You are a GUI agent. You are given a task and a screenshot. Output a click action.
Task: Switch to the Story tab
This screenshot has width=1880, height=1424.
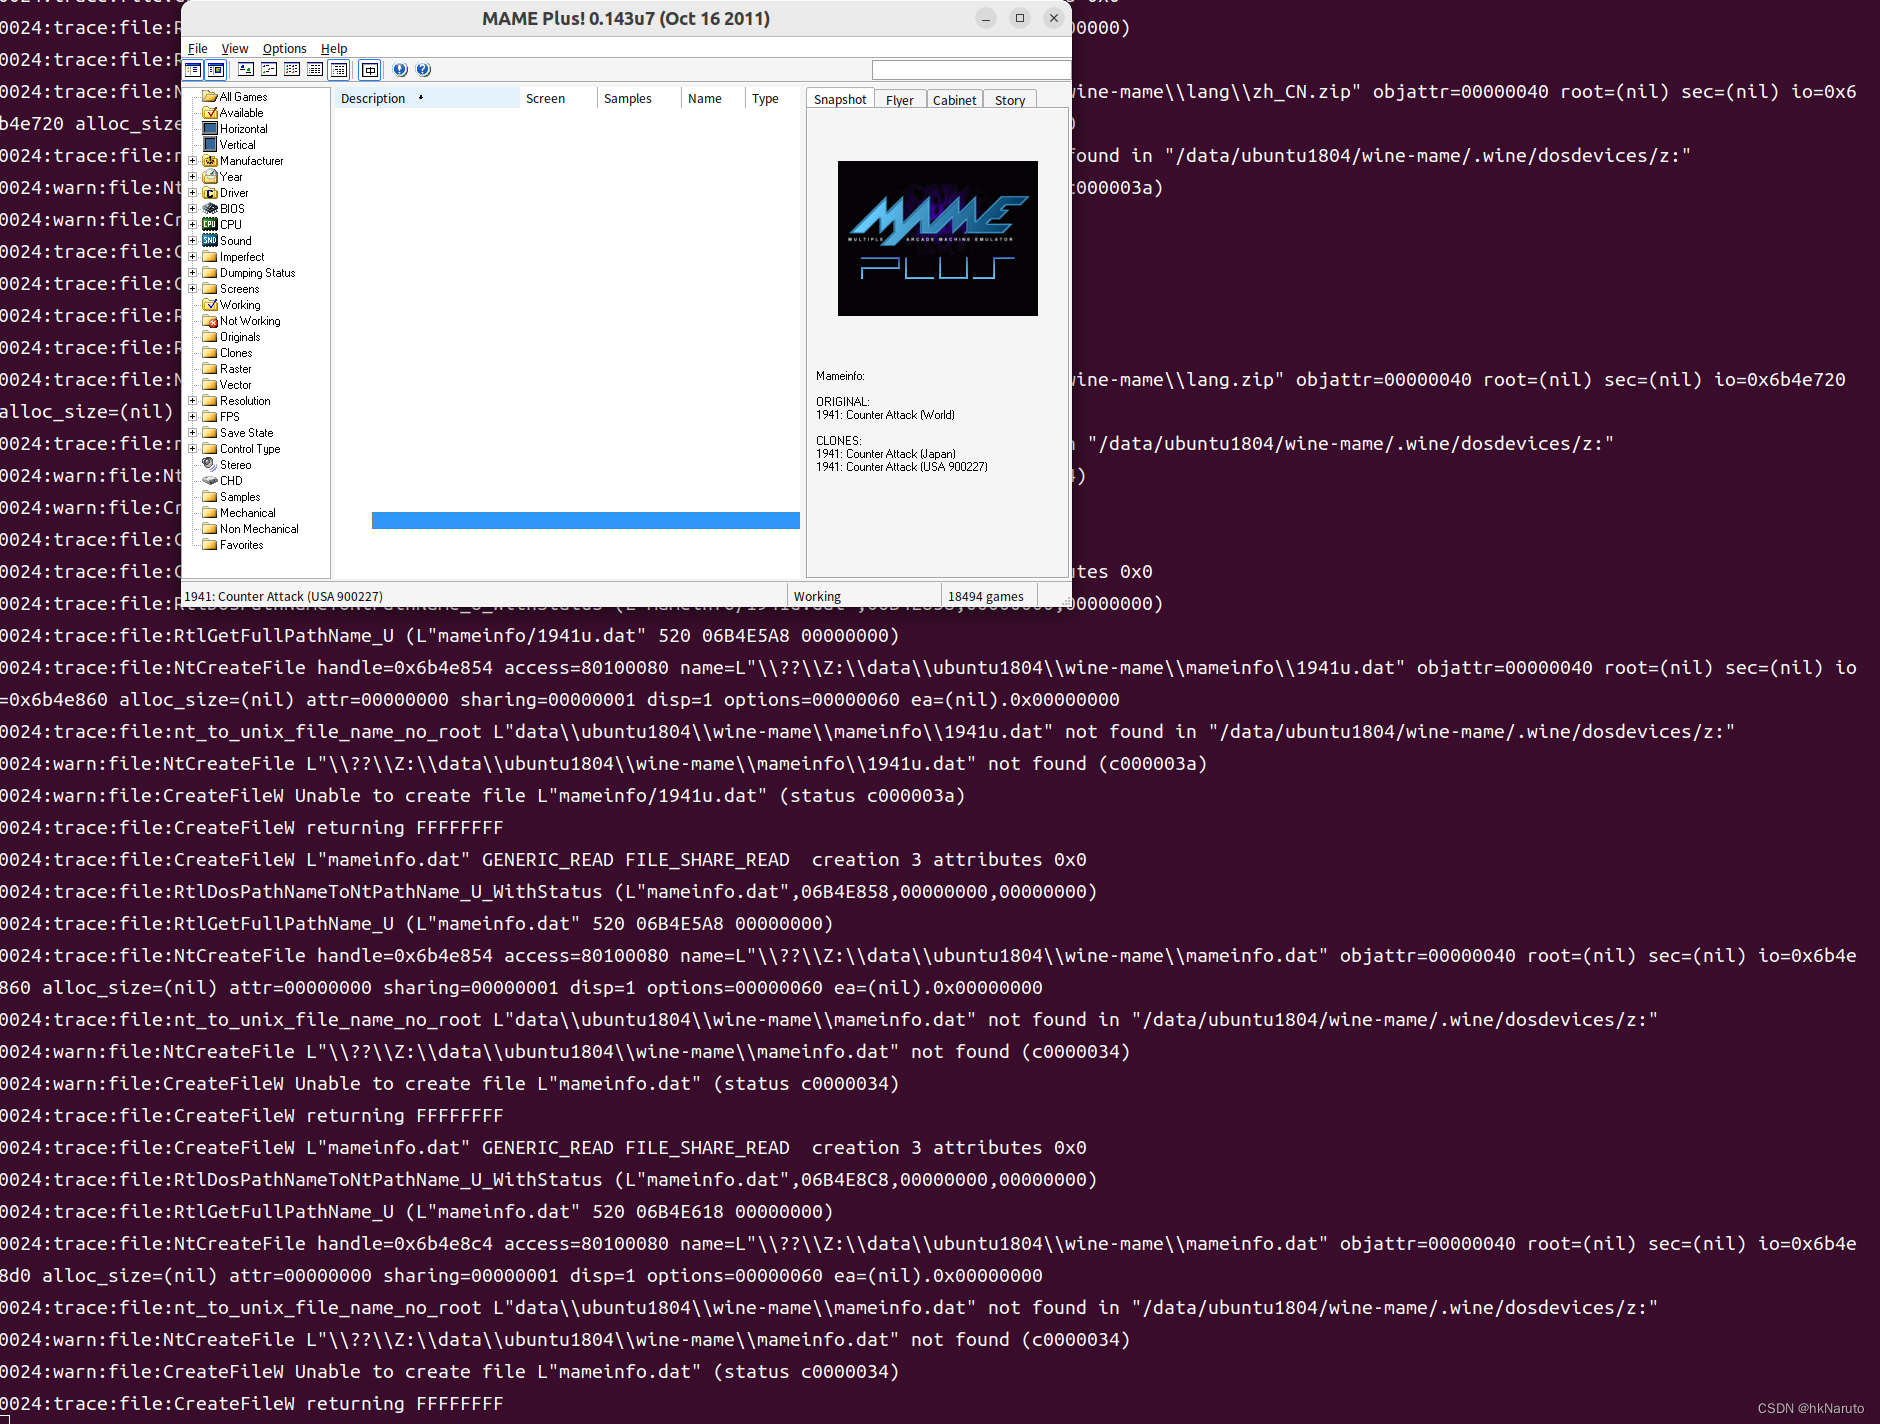pyautogui.click(x=1010, y=100)
